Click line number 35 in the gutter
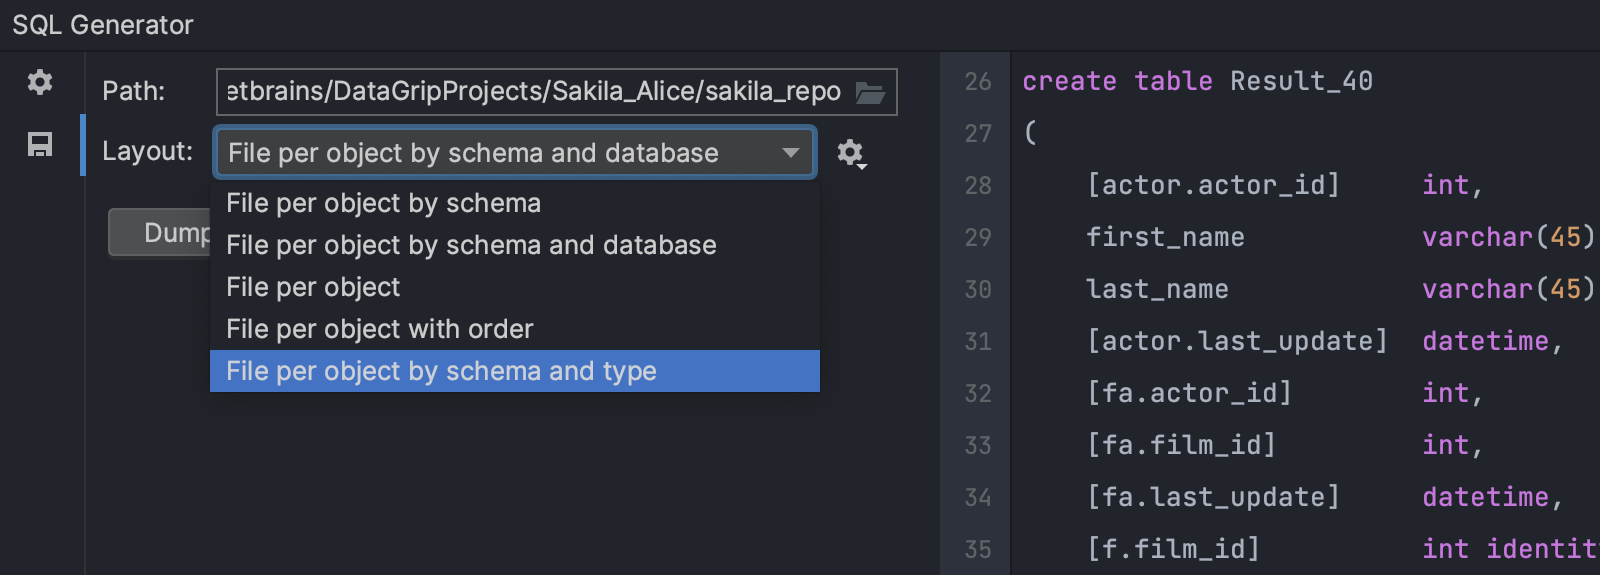The width and height of the screenshot is (1600, 575). point(977,549)
